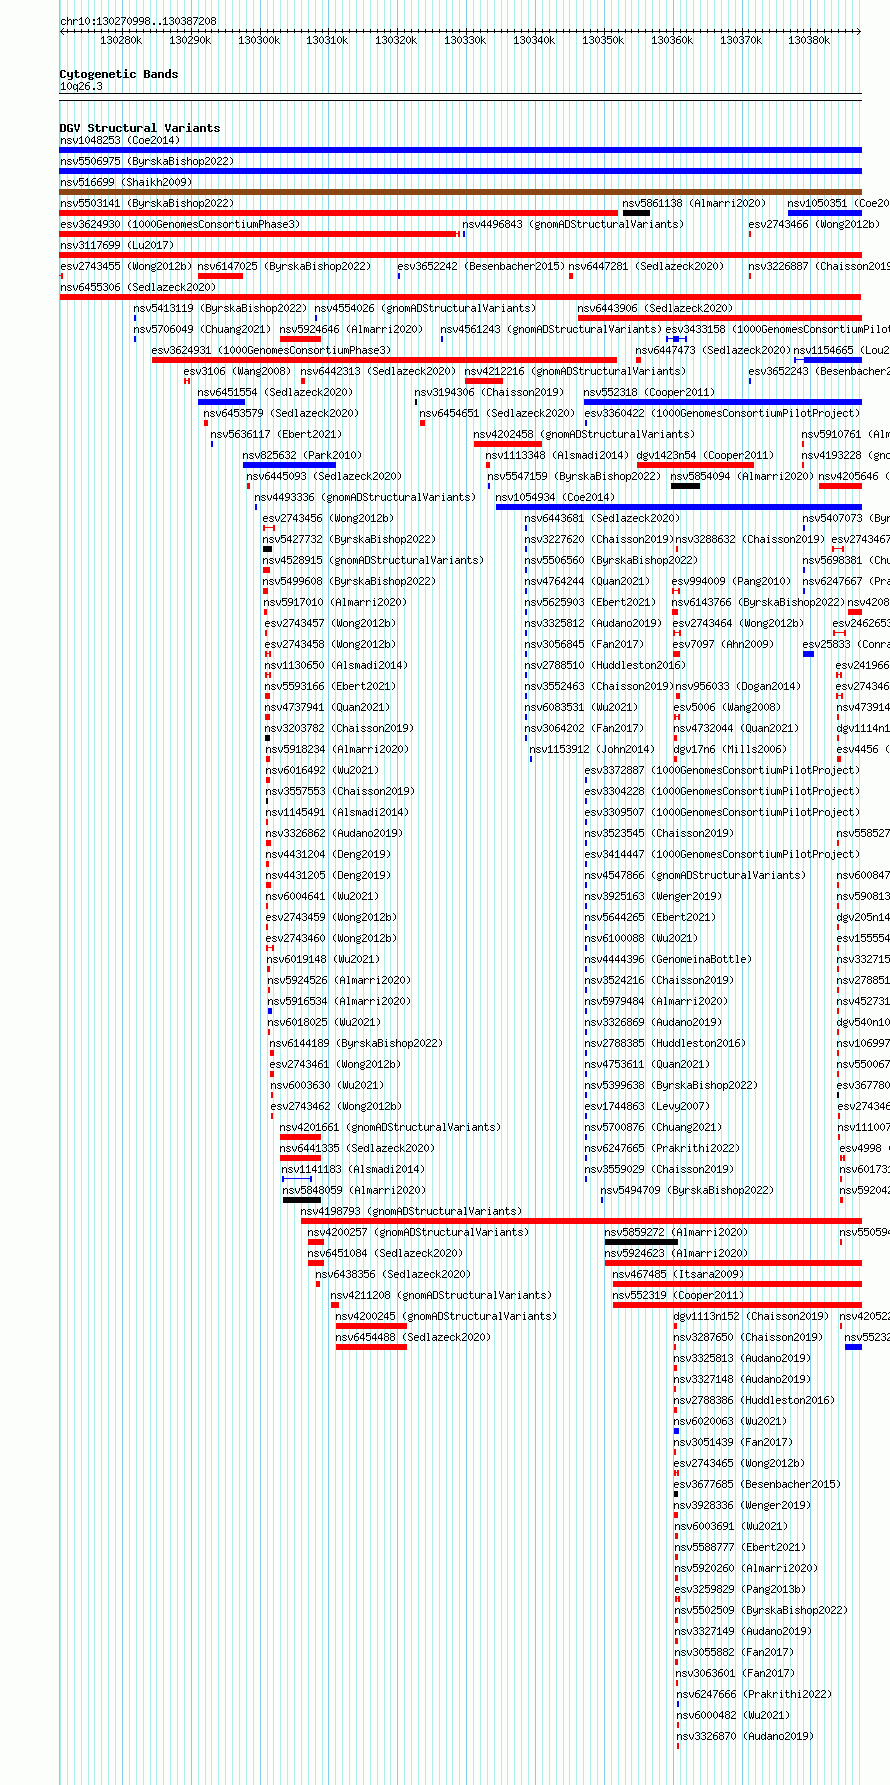Viewport: 890px width, 1785px height.
Task: Open nsv516699 (Shaikh2009) variant entry
Action: 126,182
